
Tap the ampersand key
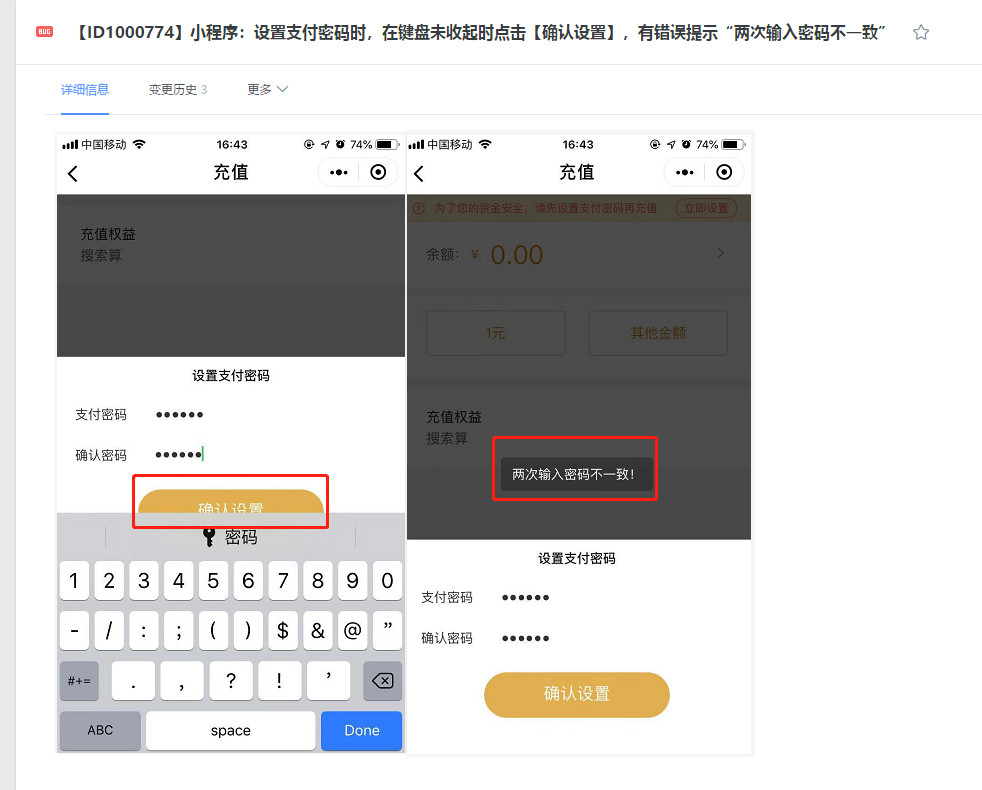318,630
